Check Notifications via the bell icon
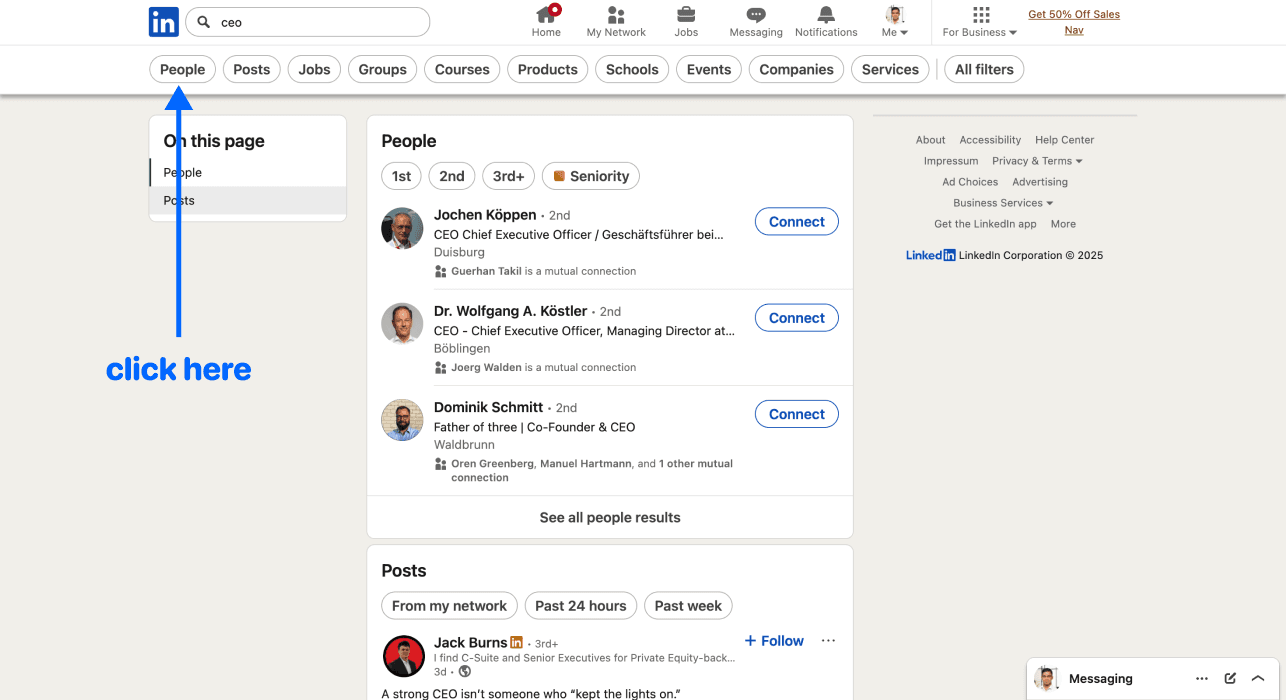 (825, 18)
